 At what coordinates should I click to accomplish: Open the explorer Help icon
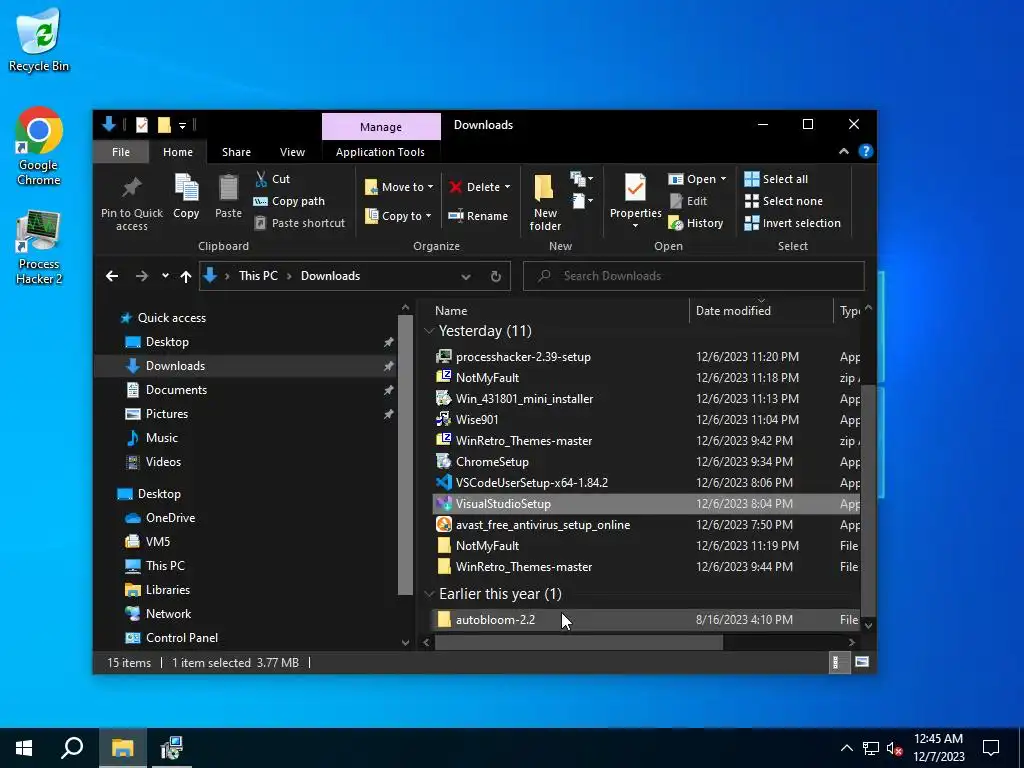[x=866, y=152]
